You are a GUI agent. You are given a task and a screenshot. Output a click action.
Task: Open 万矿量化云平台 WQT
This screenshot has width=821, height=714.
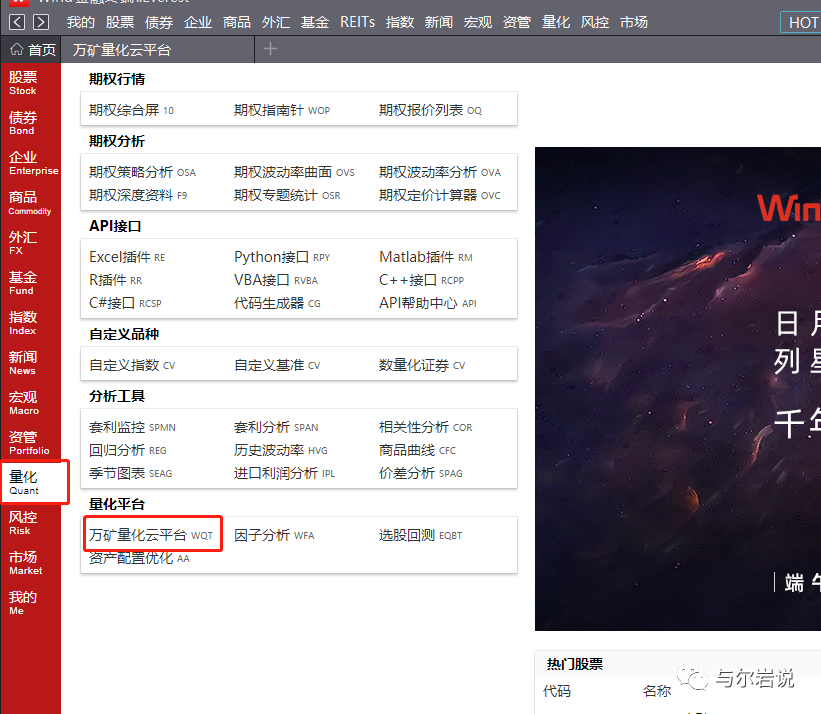click(151, 535)
